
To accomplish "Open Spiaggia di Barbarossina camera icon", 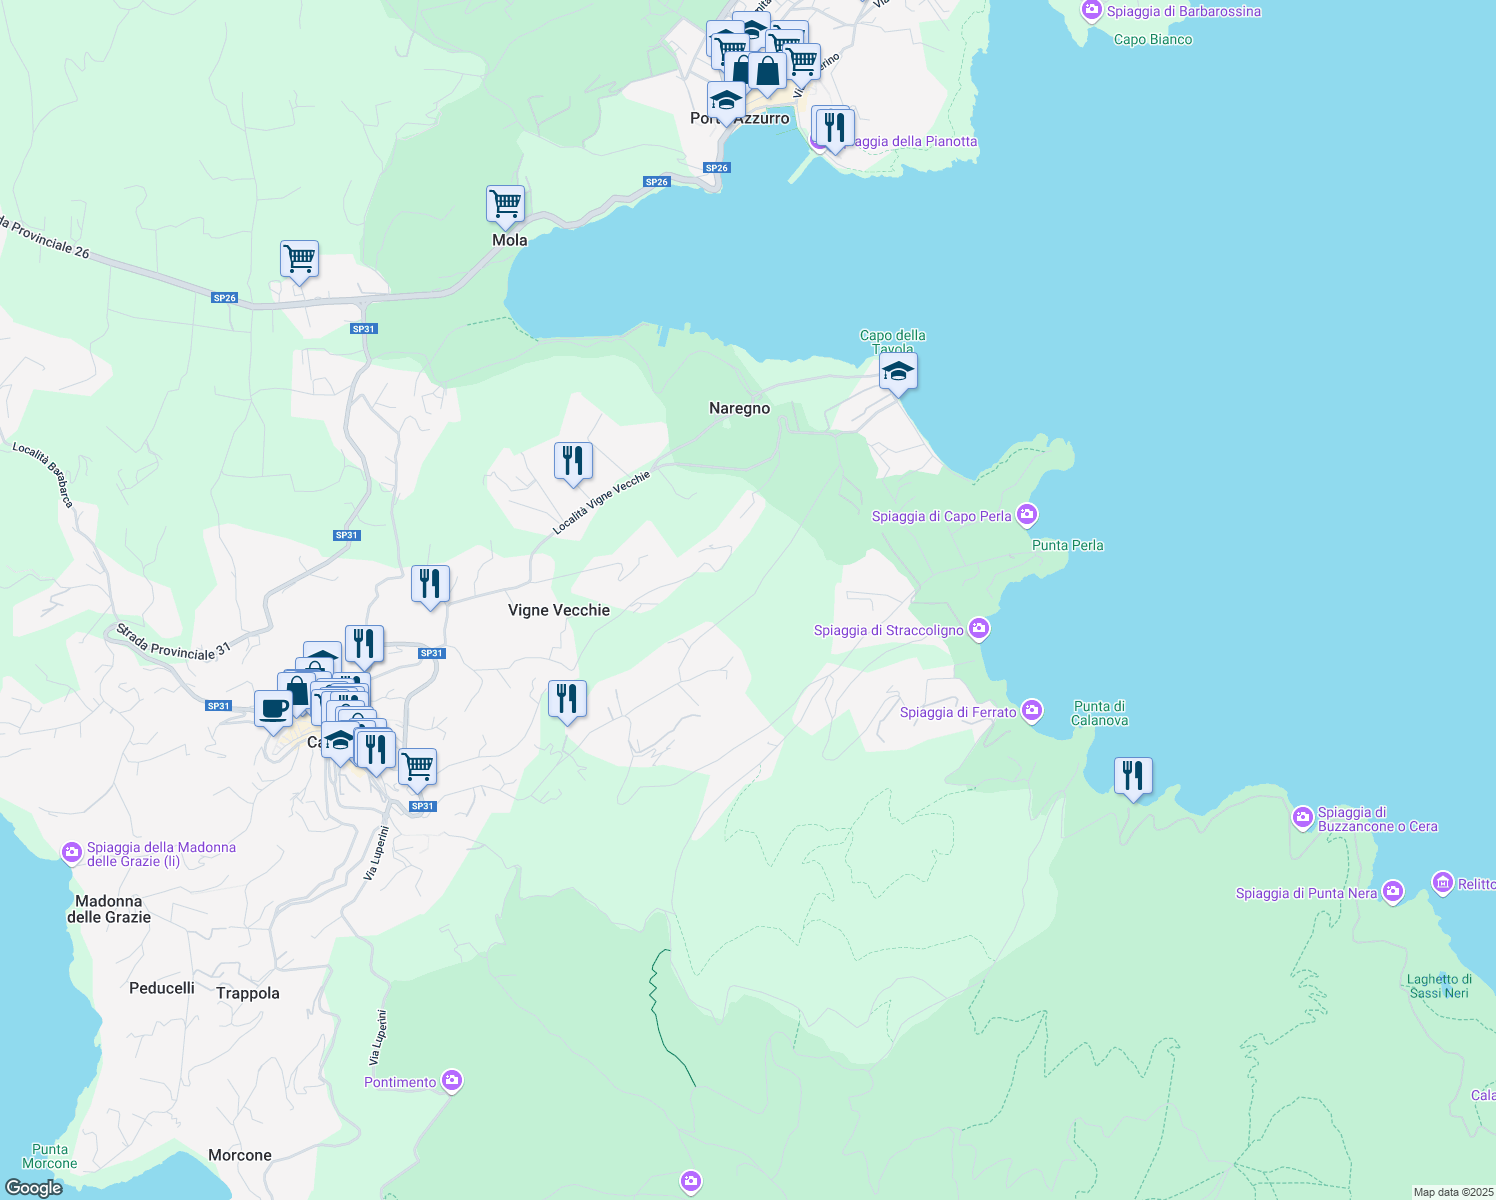I will (1092, 11).
